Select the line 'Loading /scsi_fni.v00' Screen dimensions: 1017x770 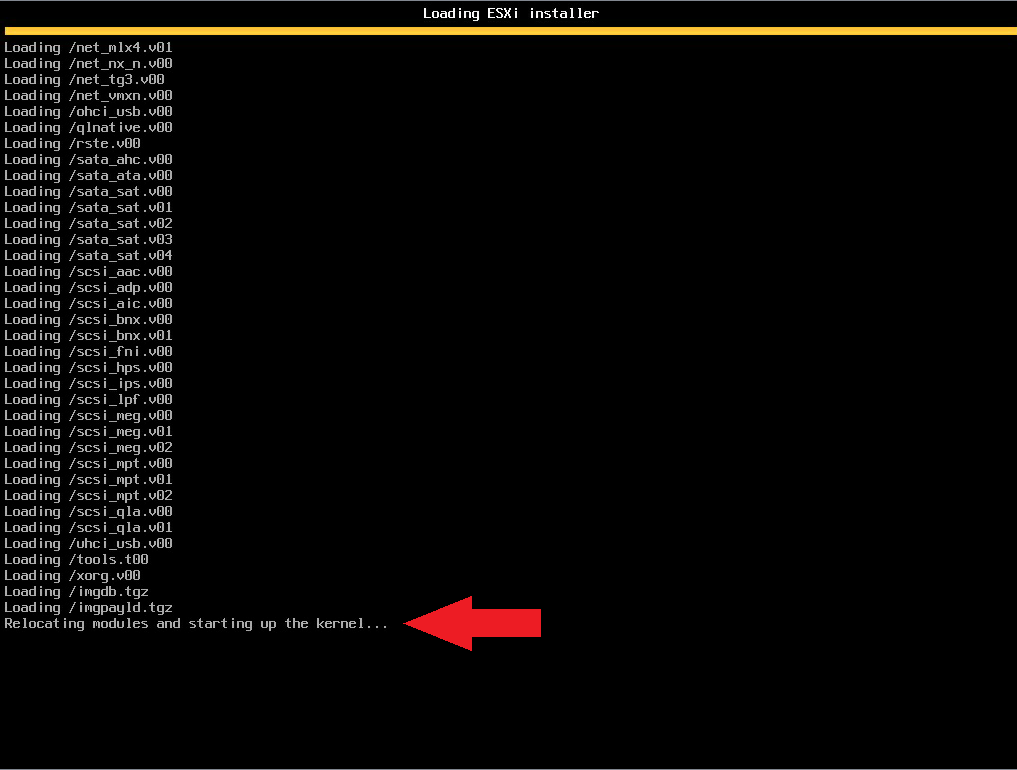(x=88, y=352)
